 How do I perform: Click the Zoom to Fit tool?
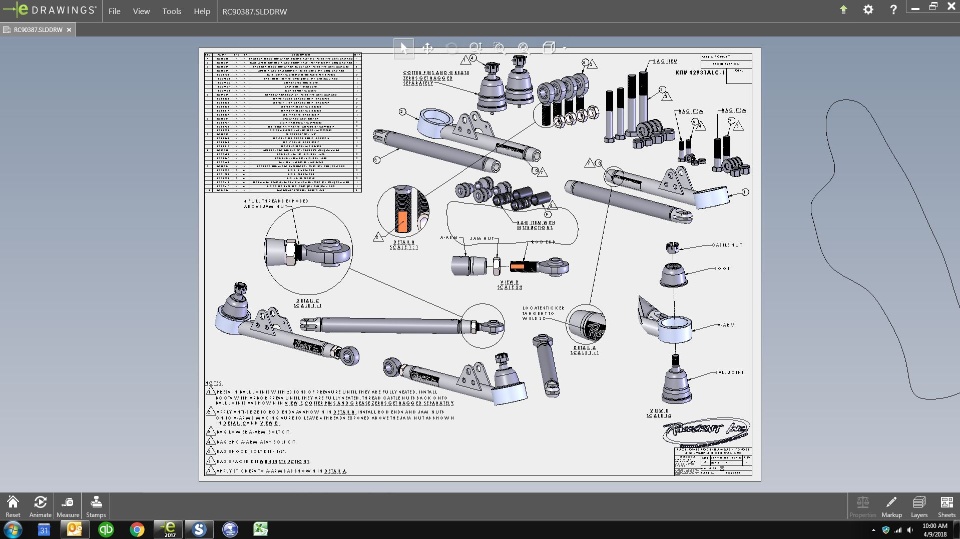point(523,48)
